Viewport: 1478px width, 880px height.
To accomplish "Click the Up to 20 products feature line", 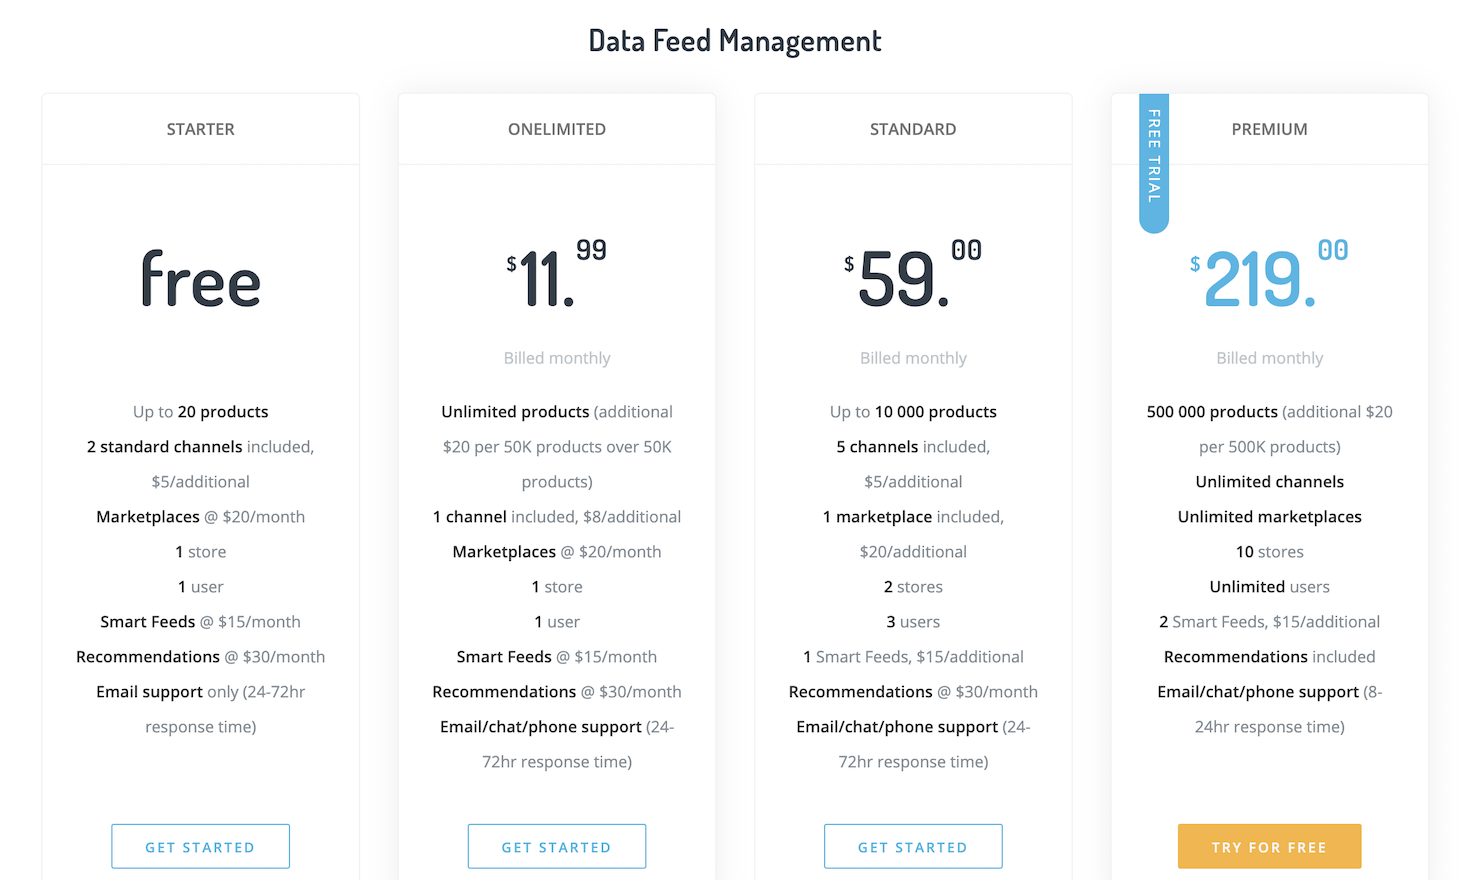I will click(x=200, y=411).
